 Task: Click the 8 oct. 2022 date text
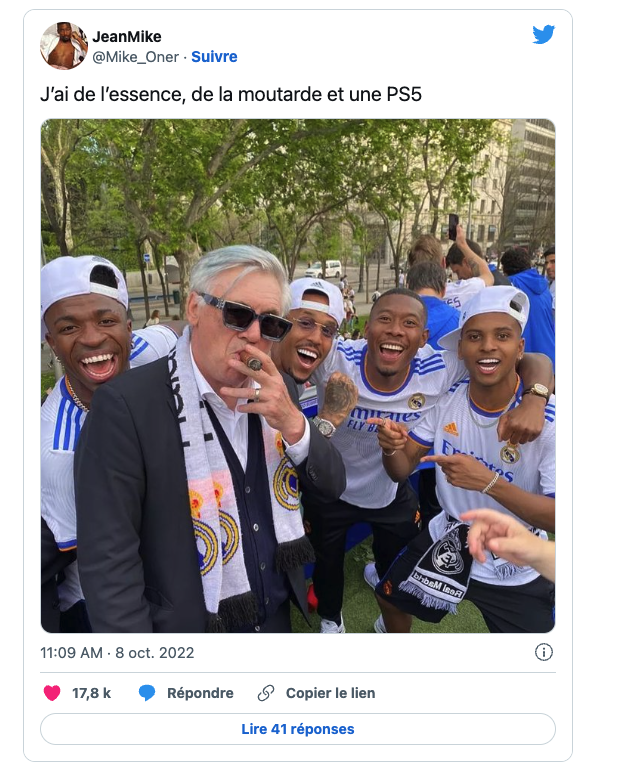click(155, 653)
